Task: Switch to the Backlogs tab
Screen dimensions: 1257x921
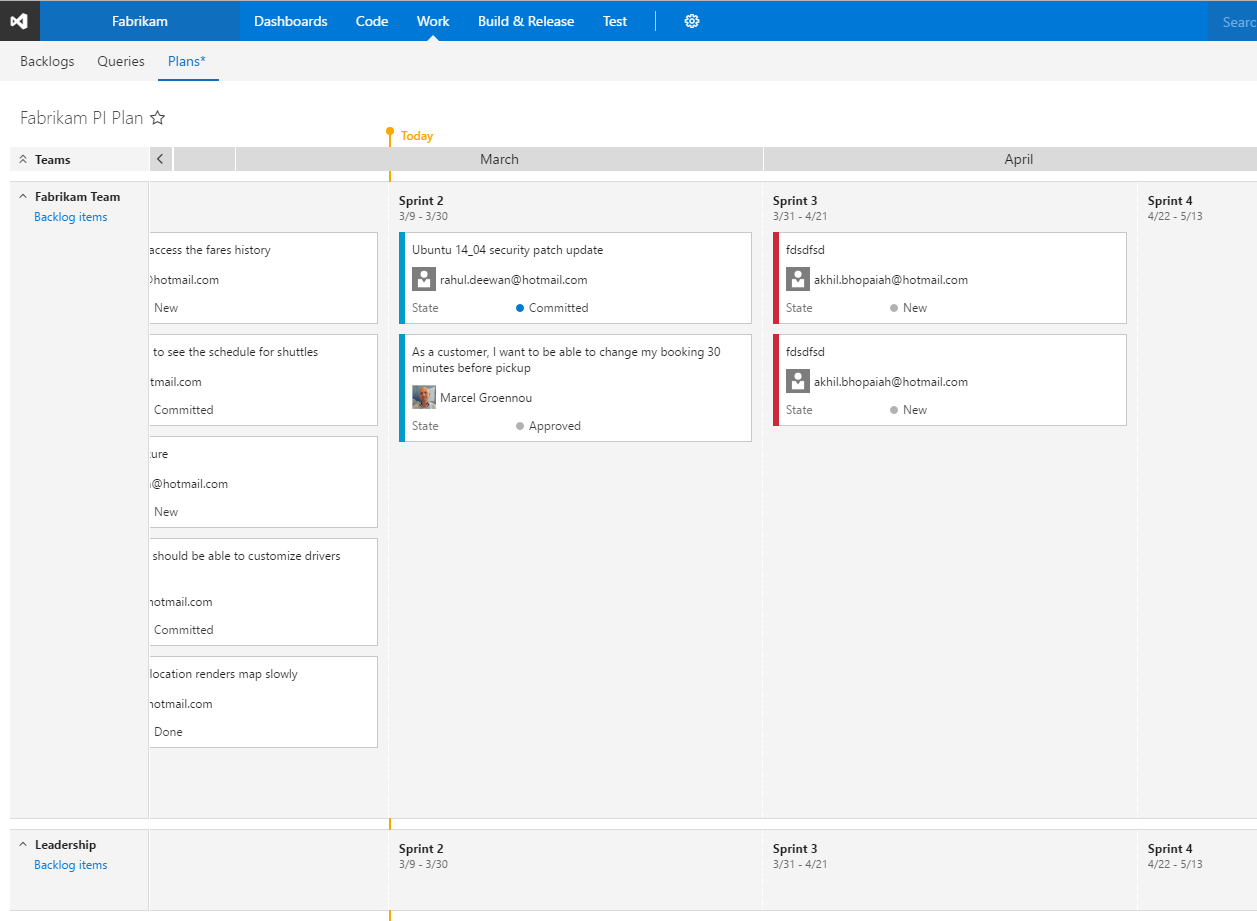Action: [46, 61]
